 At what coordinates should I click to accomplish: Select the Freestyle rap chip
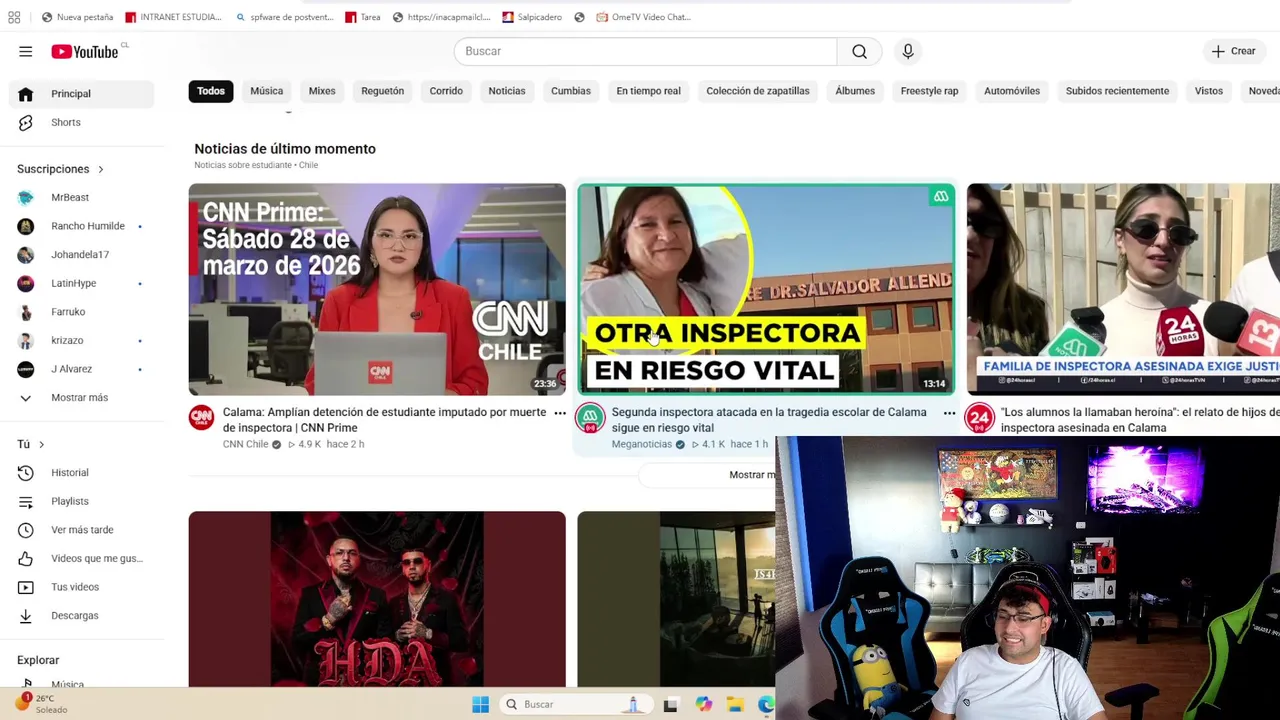tap(929, 91)
